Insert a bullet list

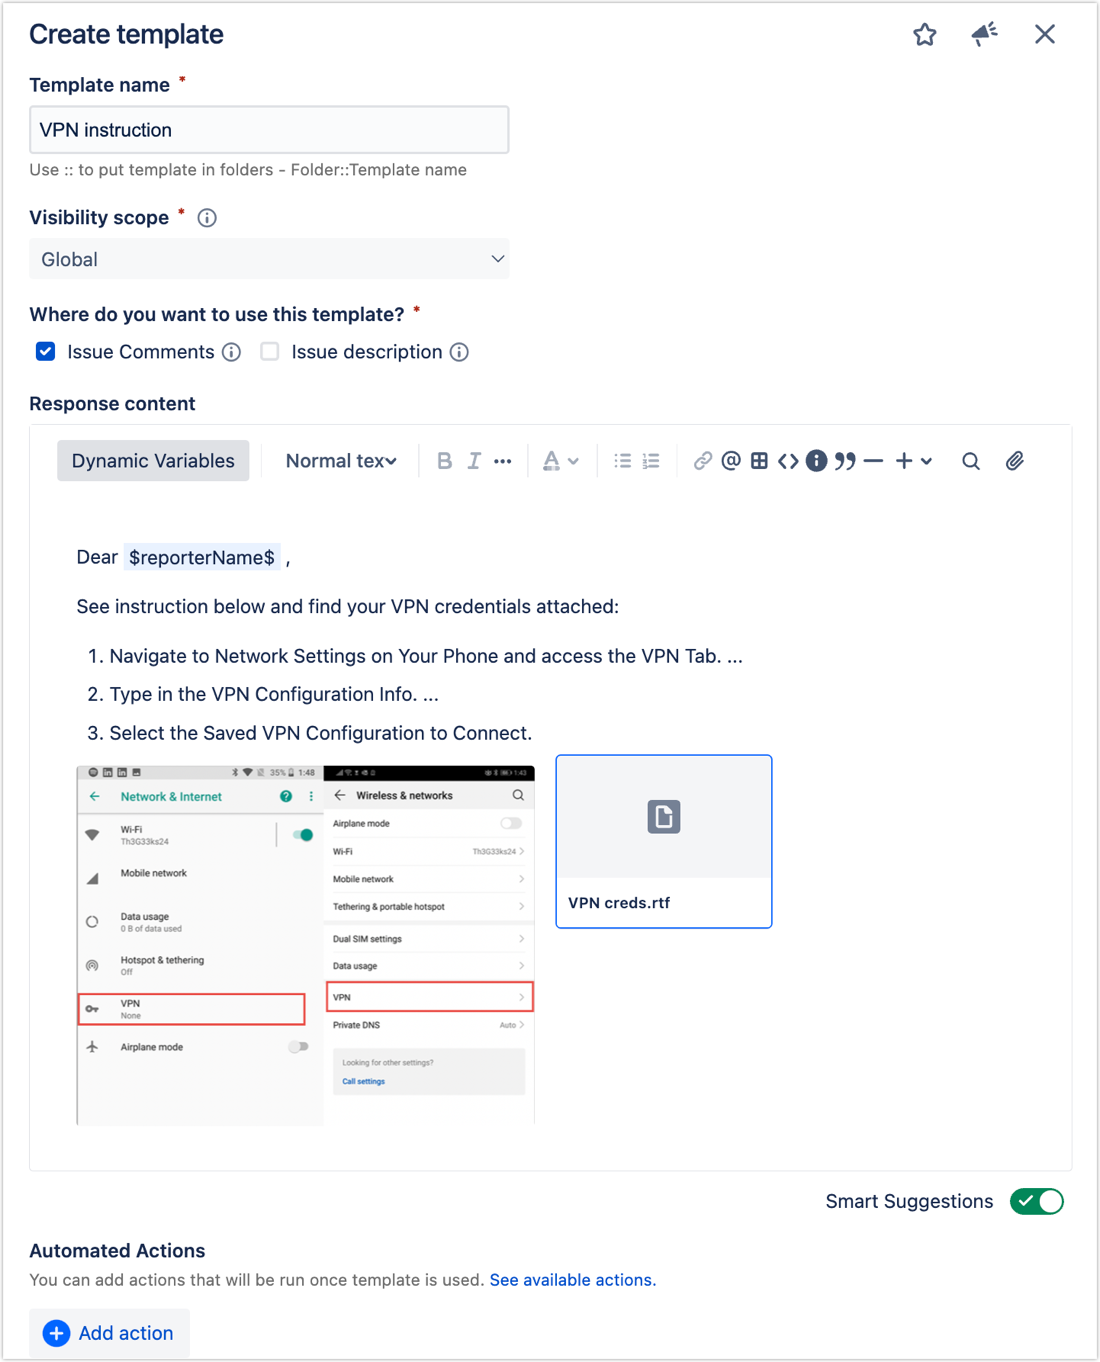point(622,461)
